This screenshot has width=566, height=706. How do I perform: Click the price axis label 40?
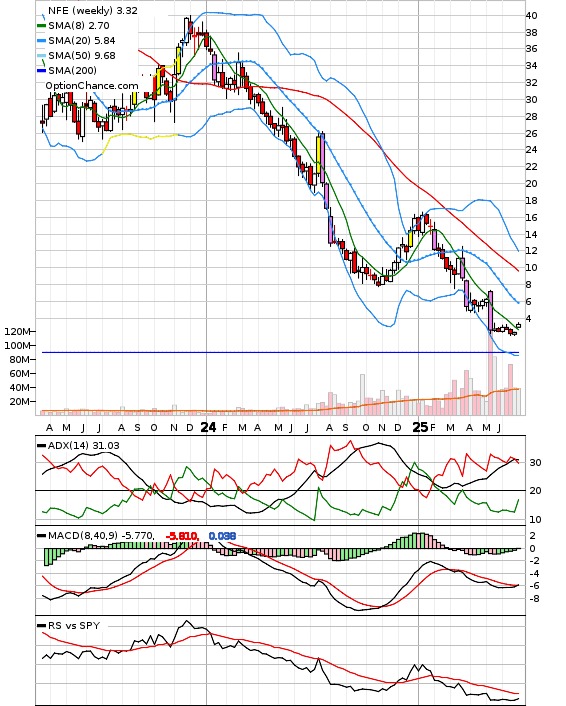click(531, 16)
